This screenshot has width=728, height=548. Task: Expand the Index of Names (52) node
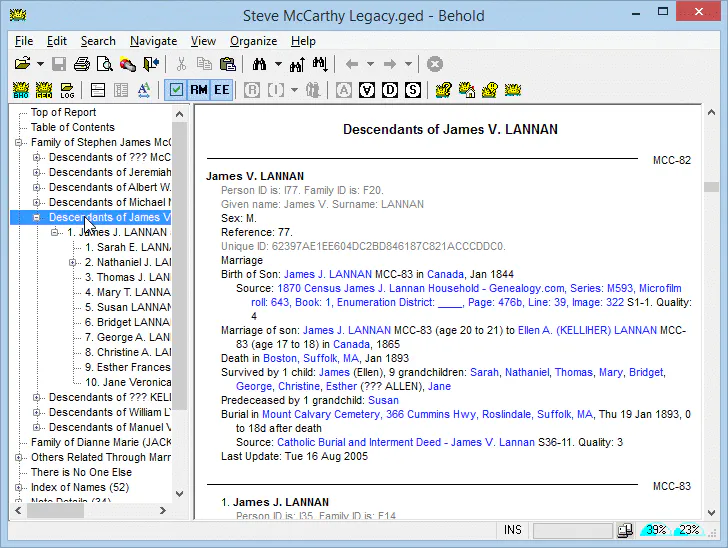pyautogui.click(x=19, y=488)
